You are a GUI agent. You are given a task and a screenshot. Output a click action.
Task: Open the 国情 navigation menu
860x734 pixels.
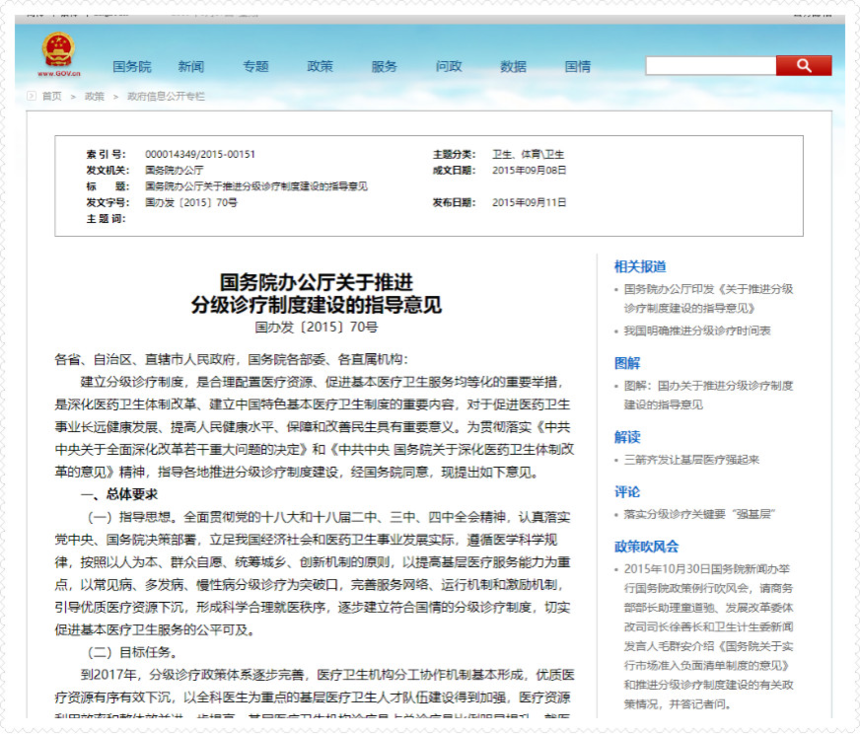click(578, 67)
